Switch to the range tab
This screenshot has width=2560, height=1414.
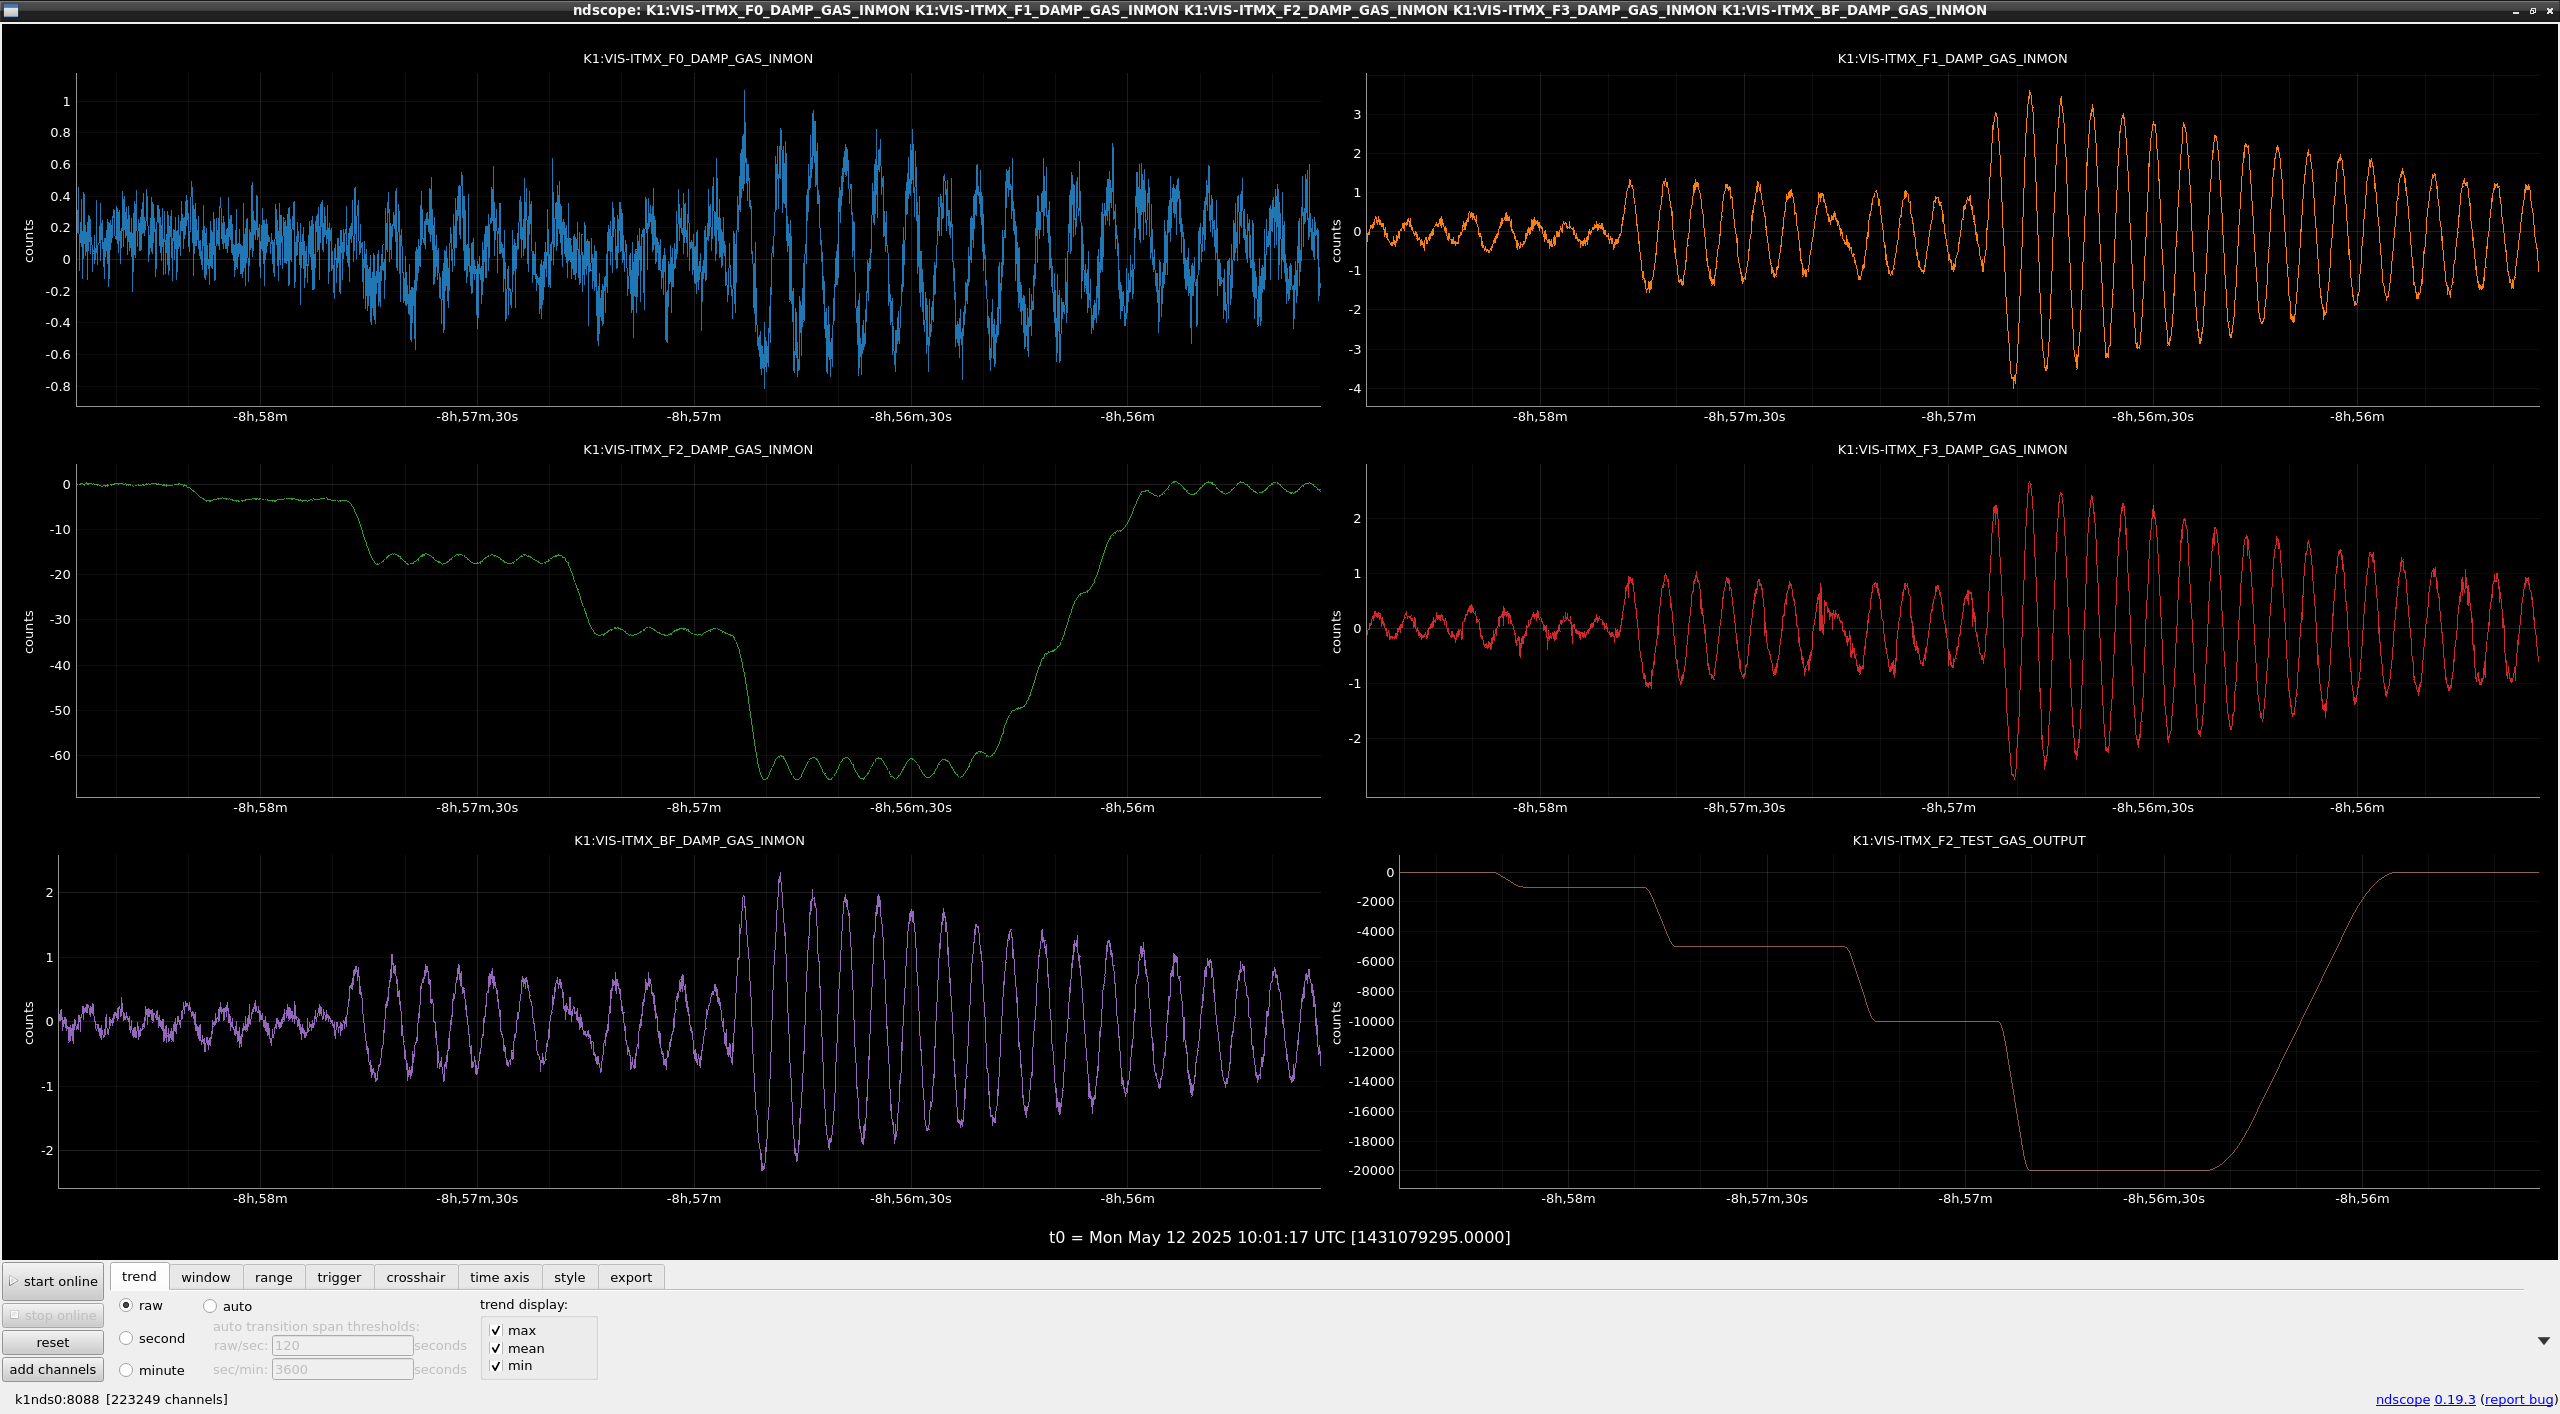(273, 1277)
